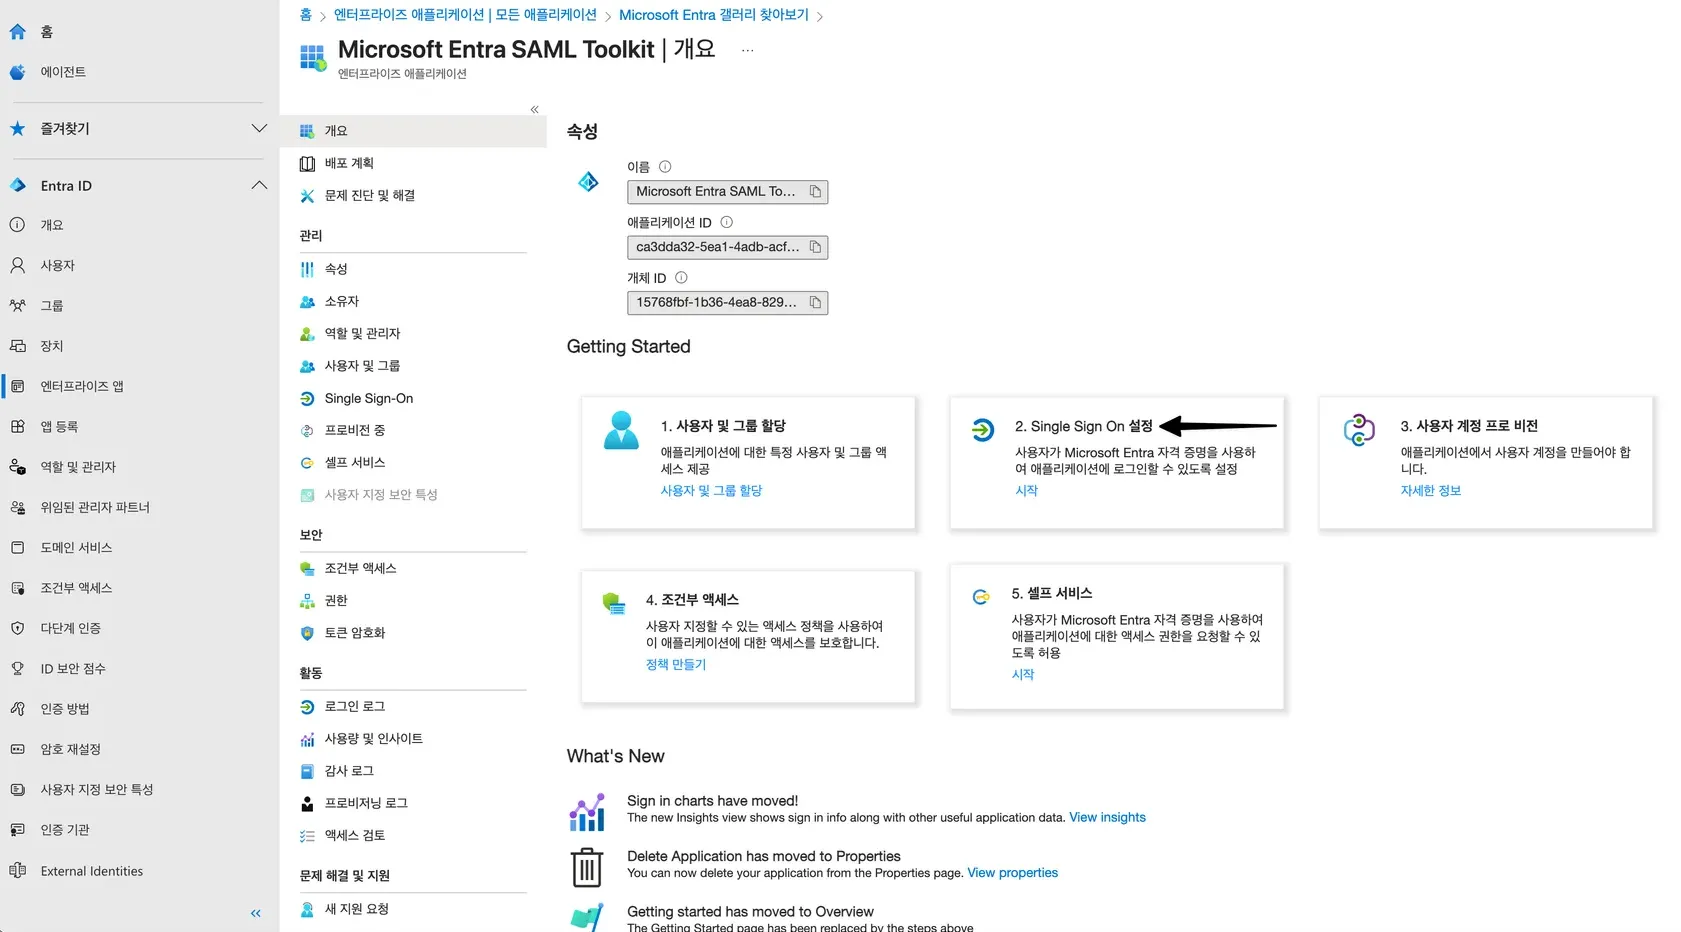This screenshot has width=1681, height=932.
Task: Click the View properties link
Action: 1012,873
